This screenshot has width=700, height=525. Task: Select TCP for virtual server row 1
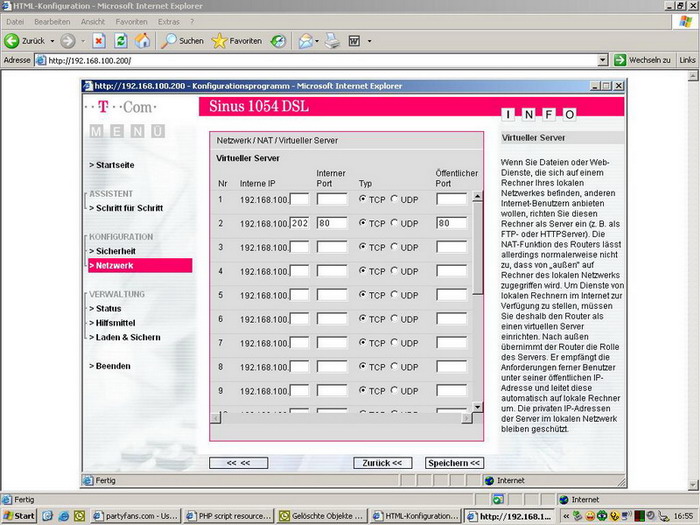[x=363, y=199]
